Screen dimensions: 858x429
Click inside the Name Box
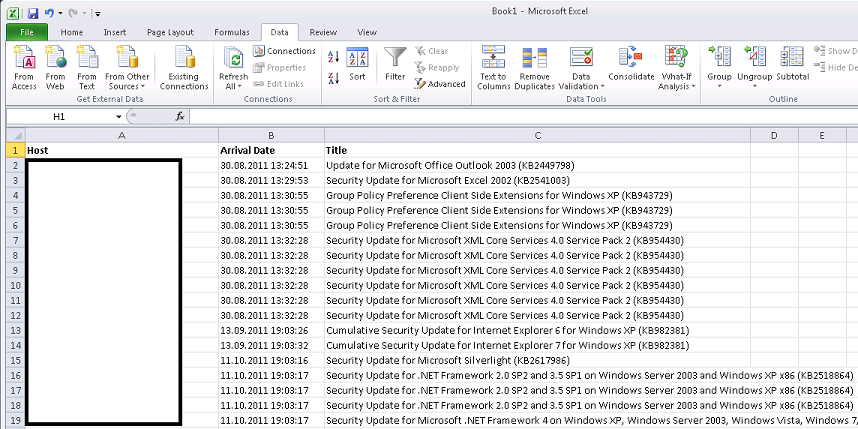tap(59, 117)
